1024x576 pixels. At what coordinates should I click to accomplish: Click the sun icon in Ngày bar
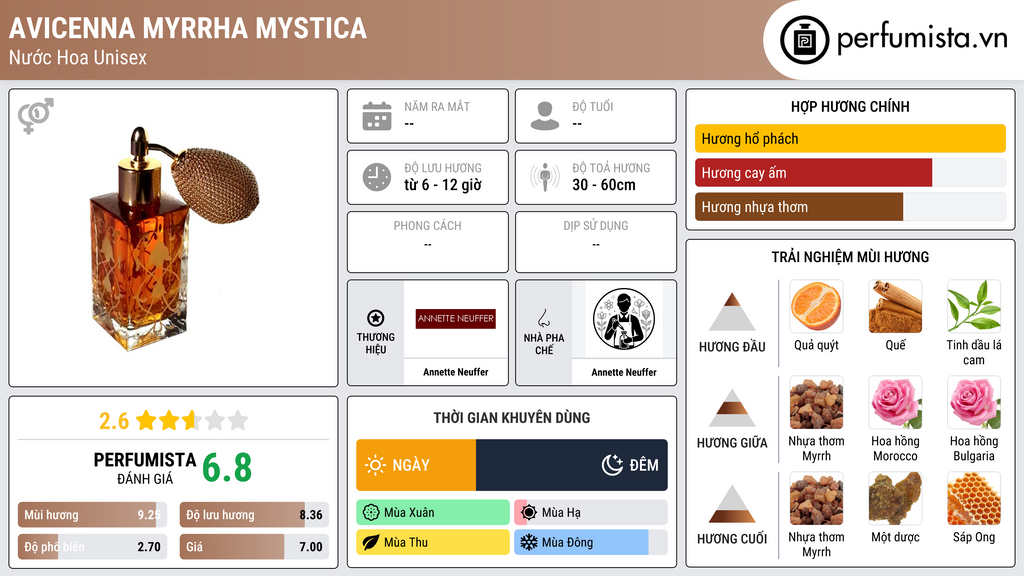tap(375, 465)
